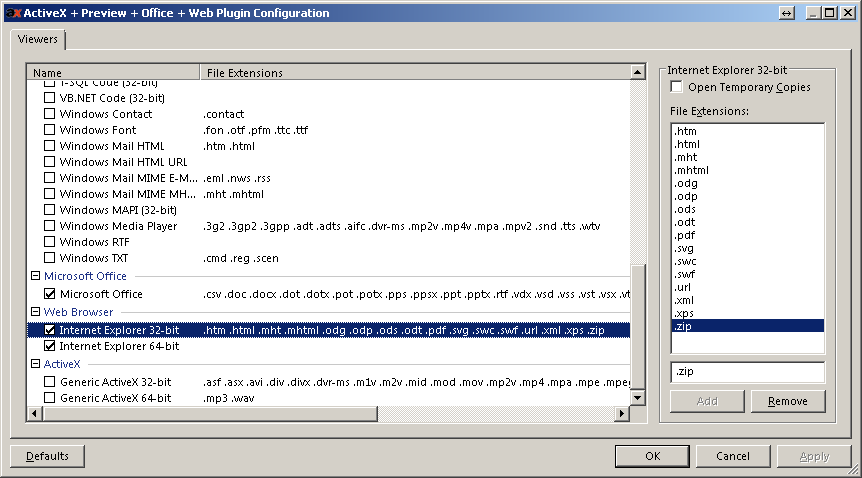Select .html in the extensions list
This screenshot has width=862, height=478.
click(x=748, y=144)
